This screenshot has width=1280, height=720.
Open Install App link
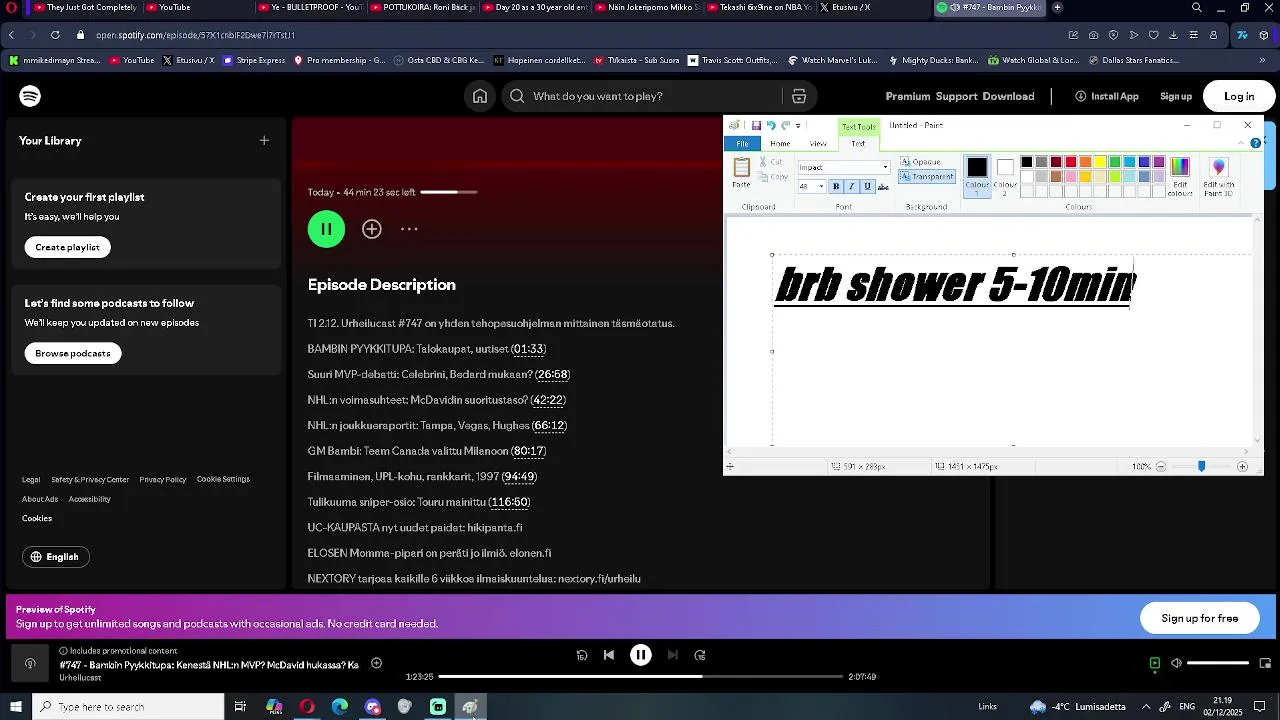point(1107,96)
